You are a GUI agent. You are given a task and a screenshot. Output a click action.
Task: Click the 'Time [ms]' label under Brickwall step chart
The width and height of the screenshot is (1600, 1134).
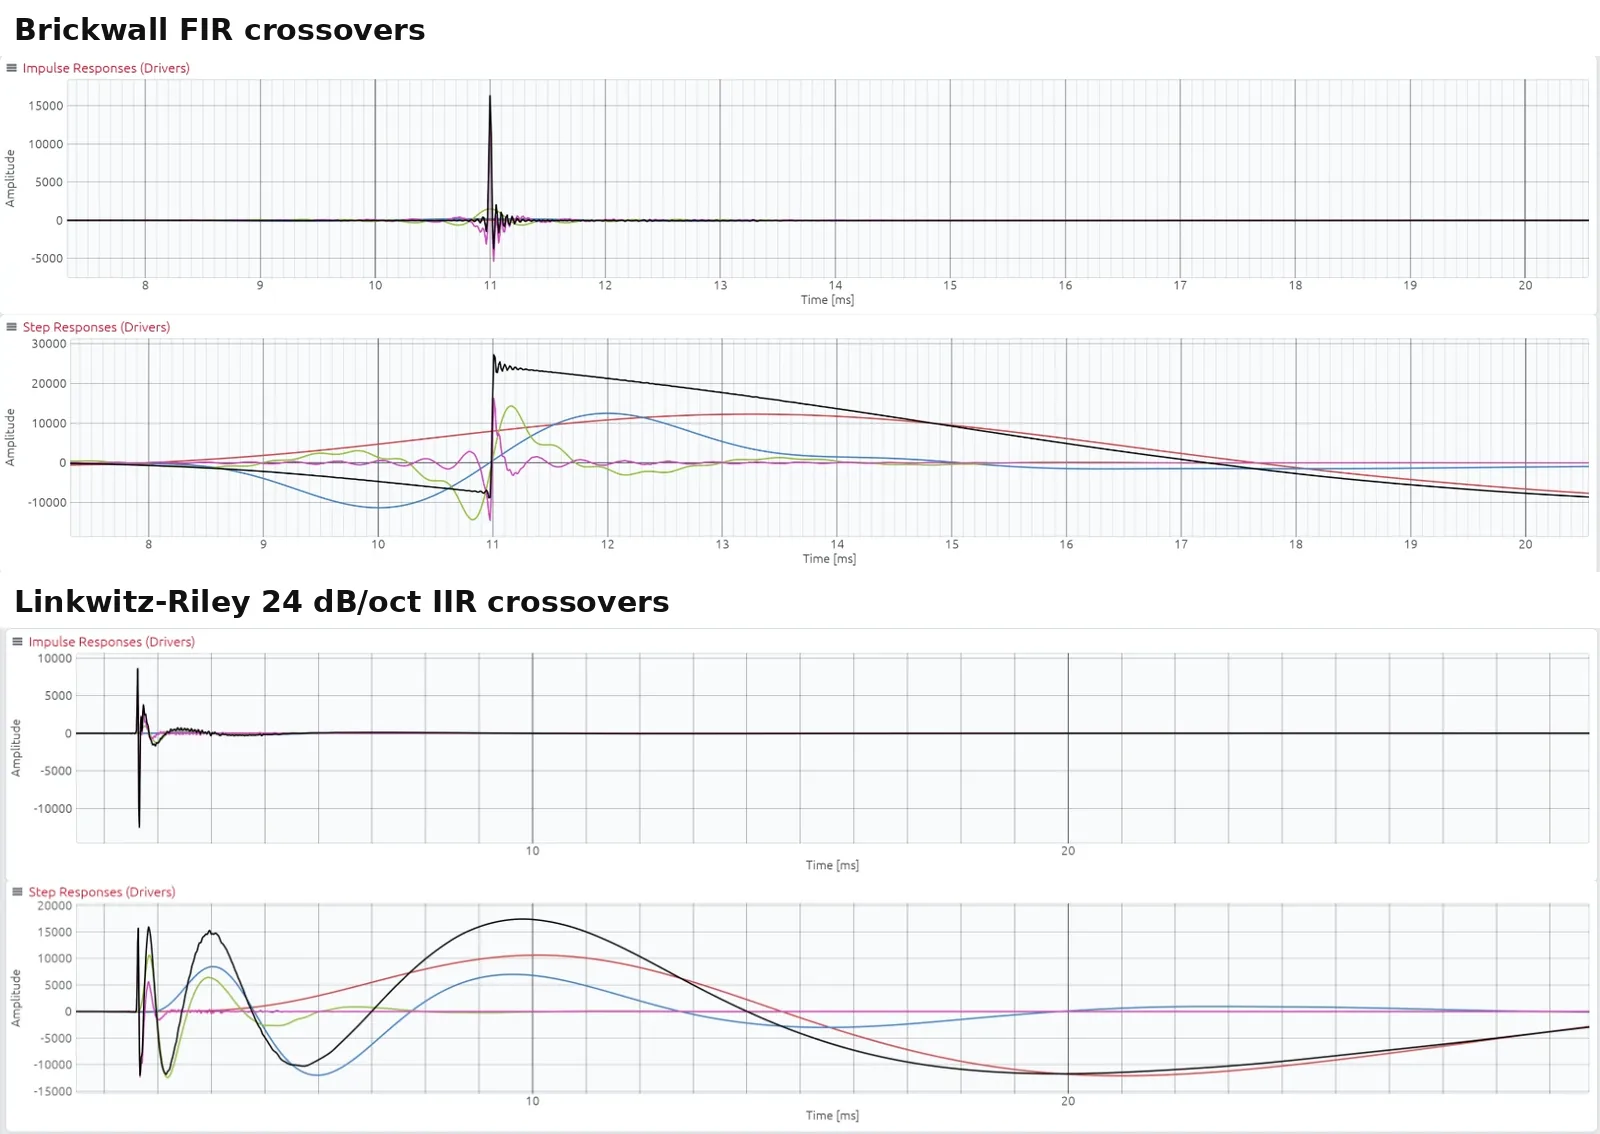pyautogui.click(x=829, y=559)
